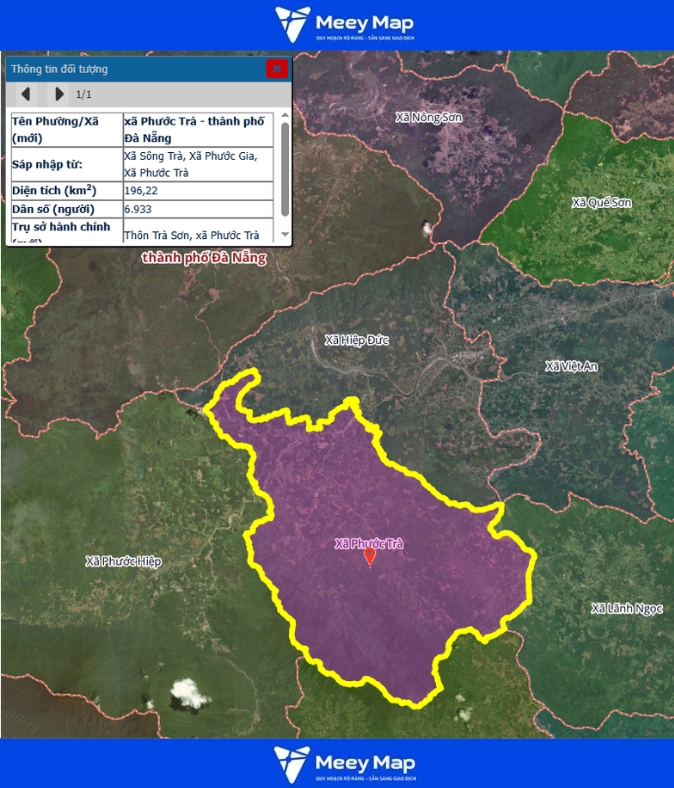Click the Xã Phước Hiệp map label
The image size is (674, 788).
coord(123,562)
